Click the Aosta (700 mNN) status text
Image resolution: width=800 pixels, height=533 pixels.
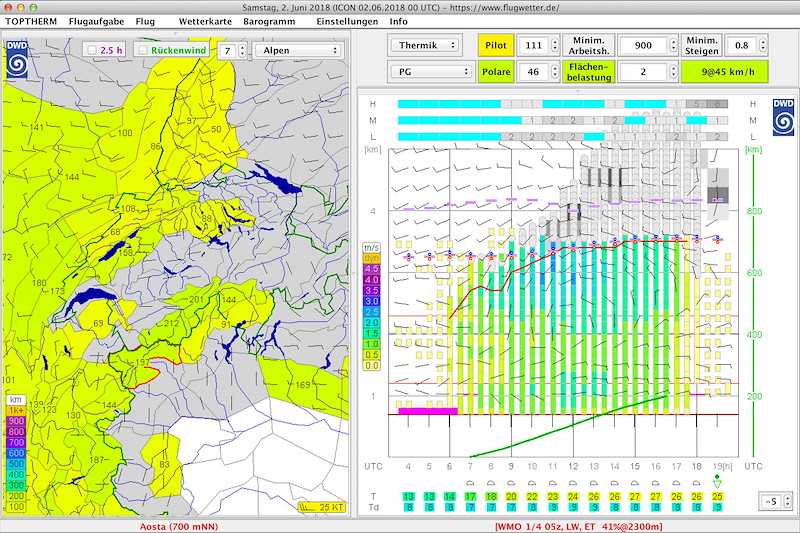click(x=179, y=526)
